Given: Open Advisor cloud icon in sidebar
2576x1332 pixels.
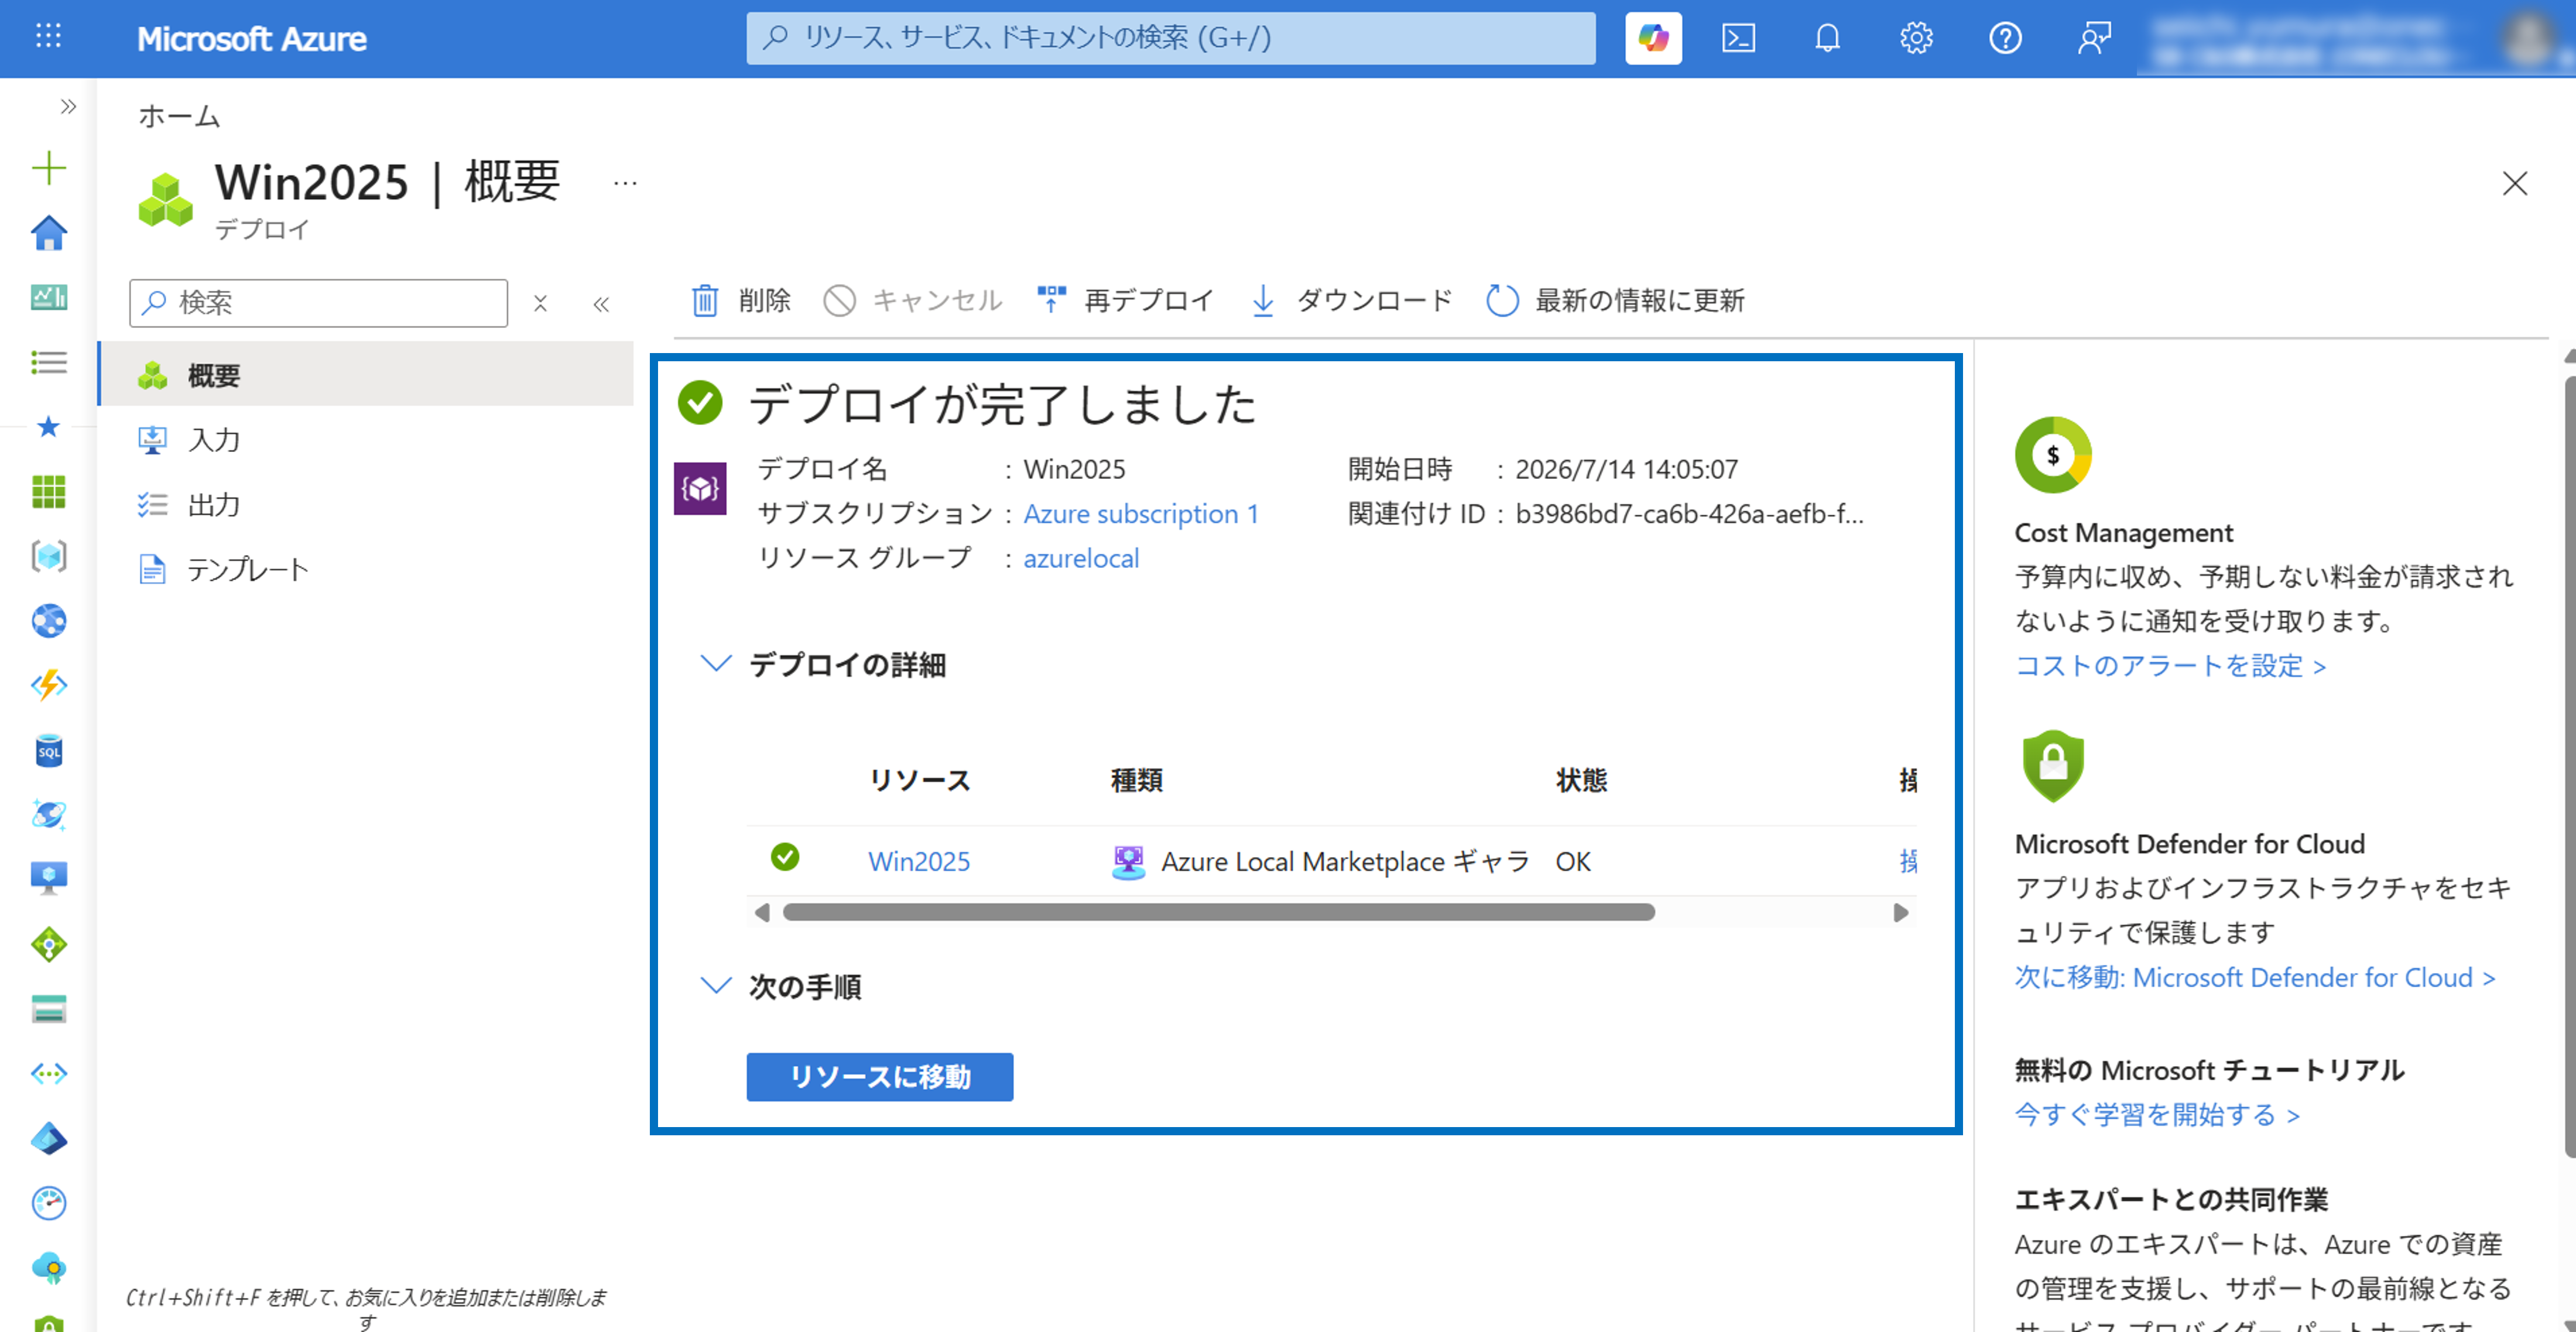Looking at the screenshot, I should 48,1268.
